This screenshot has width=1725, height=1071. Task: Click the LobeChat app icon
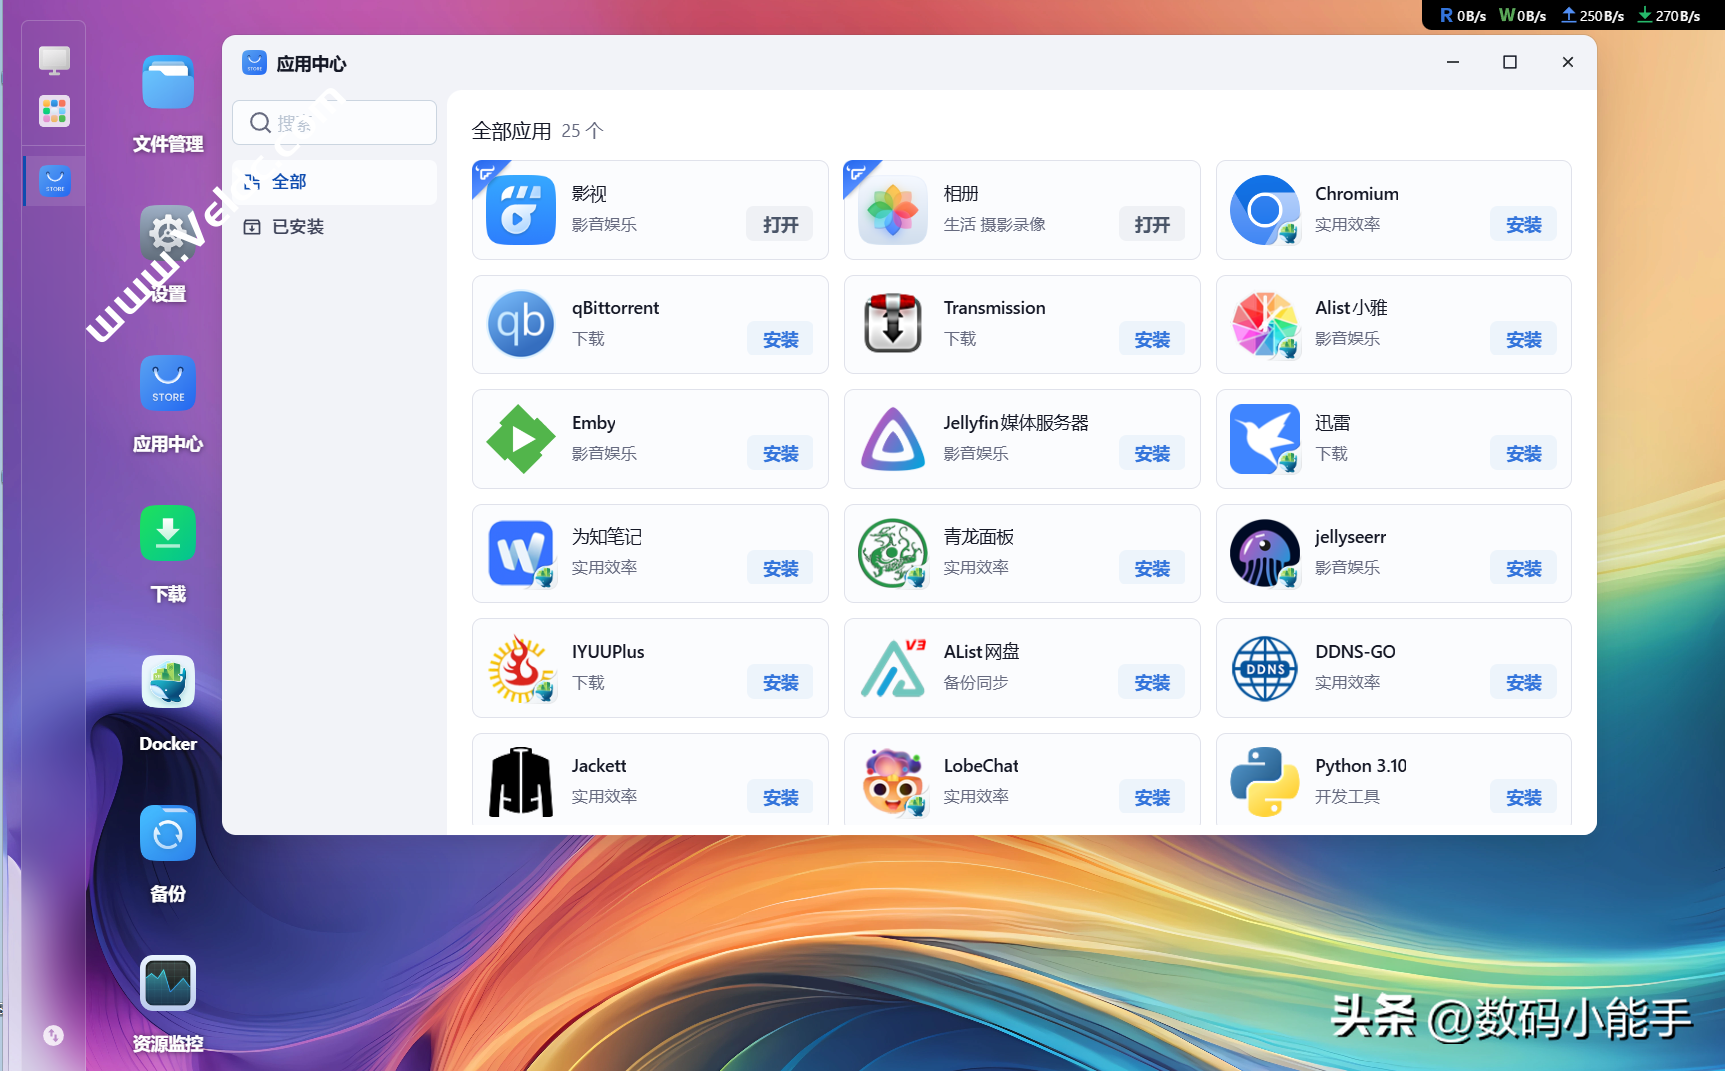coord(893,782)
